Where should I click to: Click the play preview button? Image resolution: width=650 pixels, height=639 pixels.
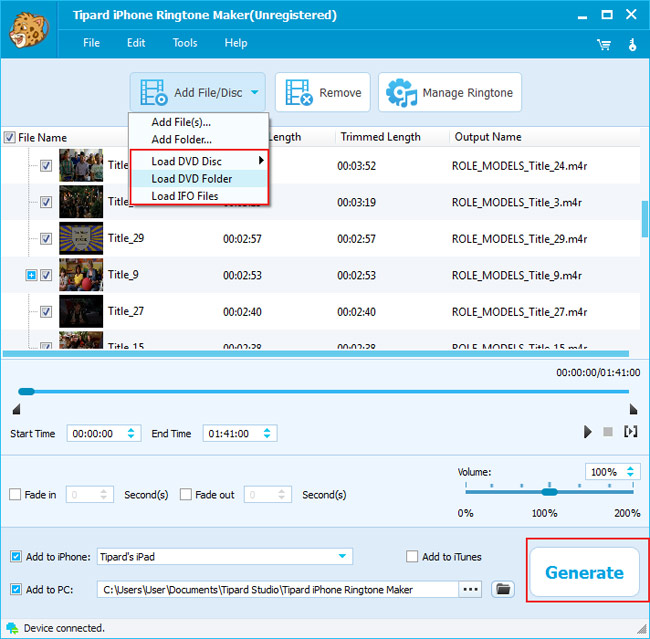coord(587,432)
